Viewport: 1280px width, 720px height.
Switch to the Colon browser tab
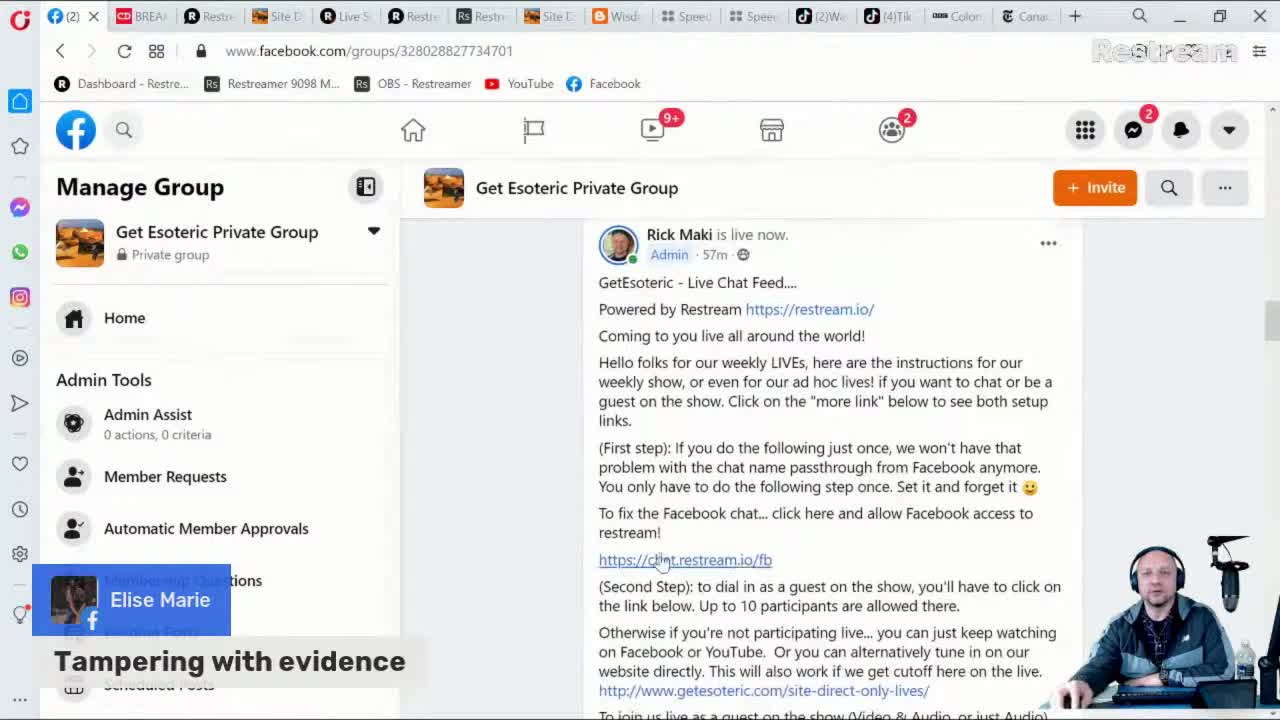pos(957,16)
